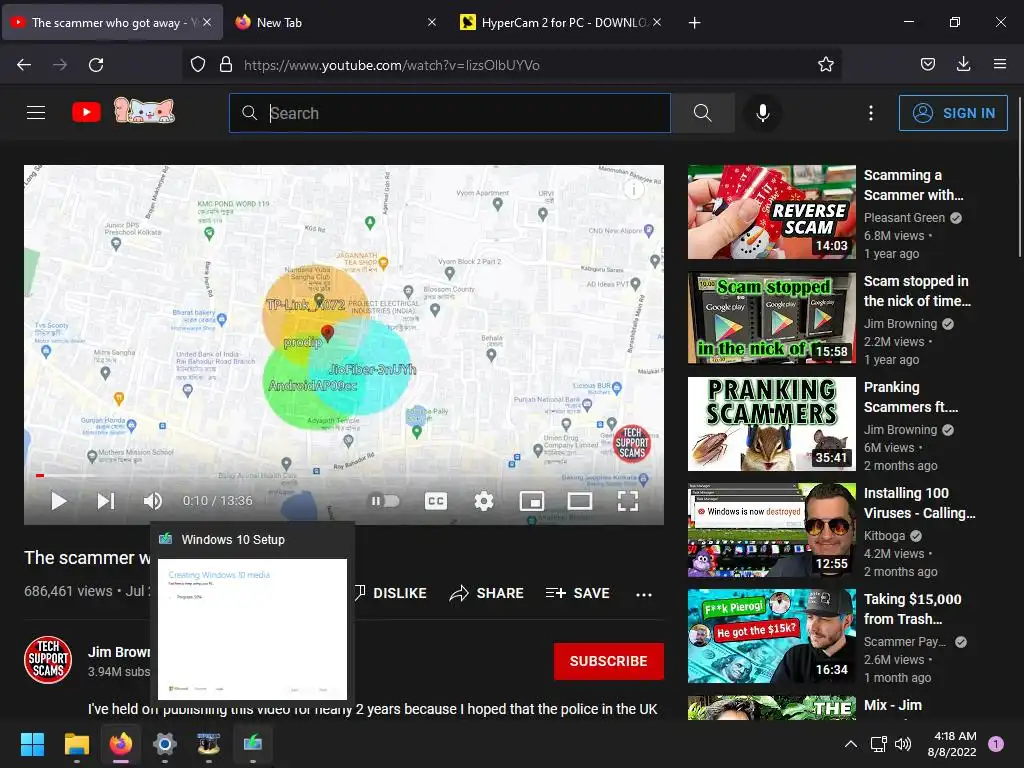This screenshot has width=1024, height=768.
Task: View site security via the padlock icon
Action: [226, 65]
